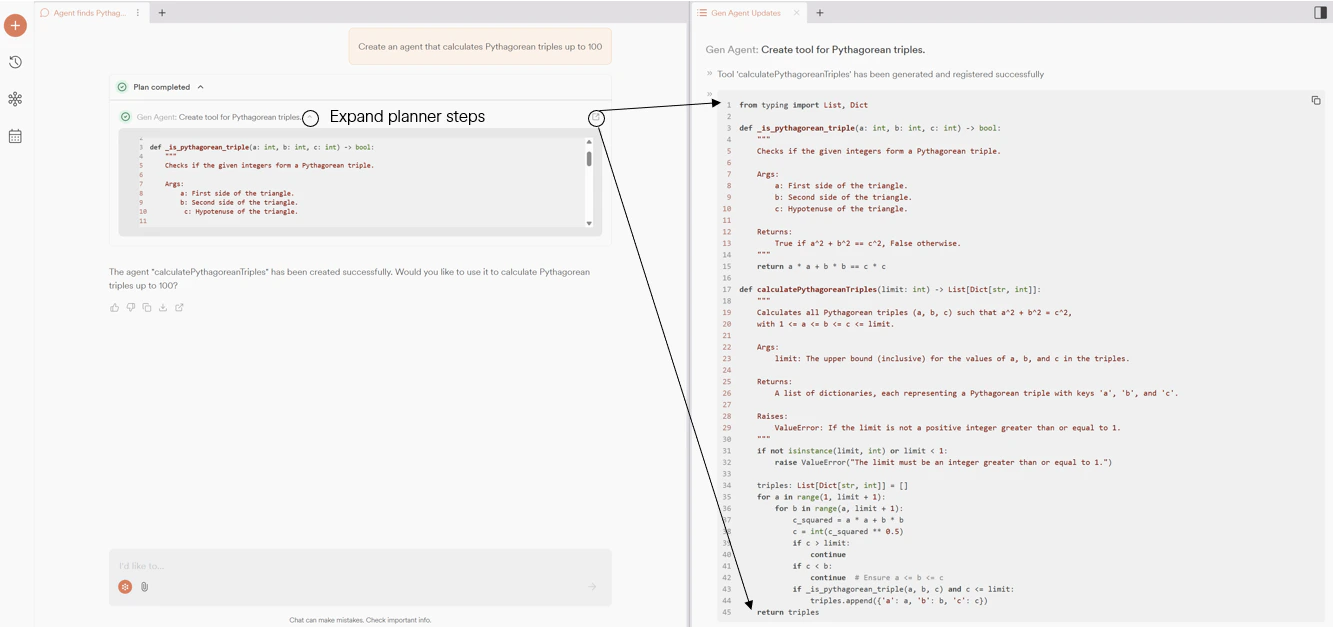Screen dimensions: 1333x627
Task: Start a new chat with the plus icon
Action: click(14, 24)
